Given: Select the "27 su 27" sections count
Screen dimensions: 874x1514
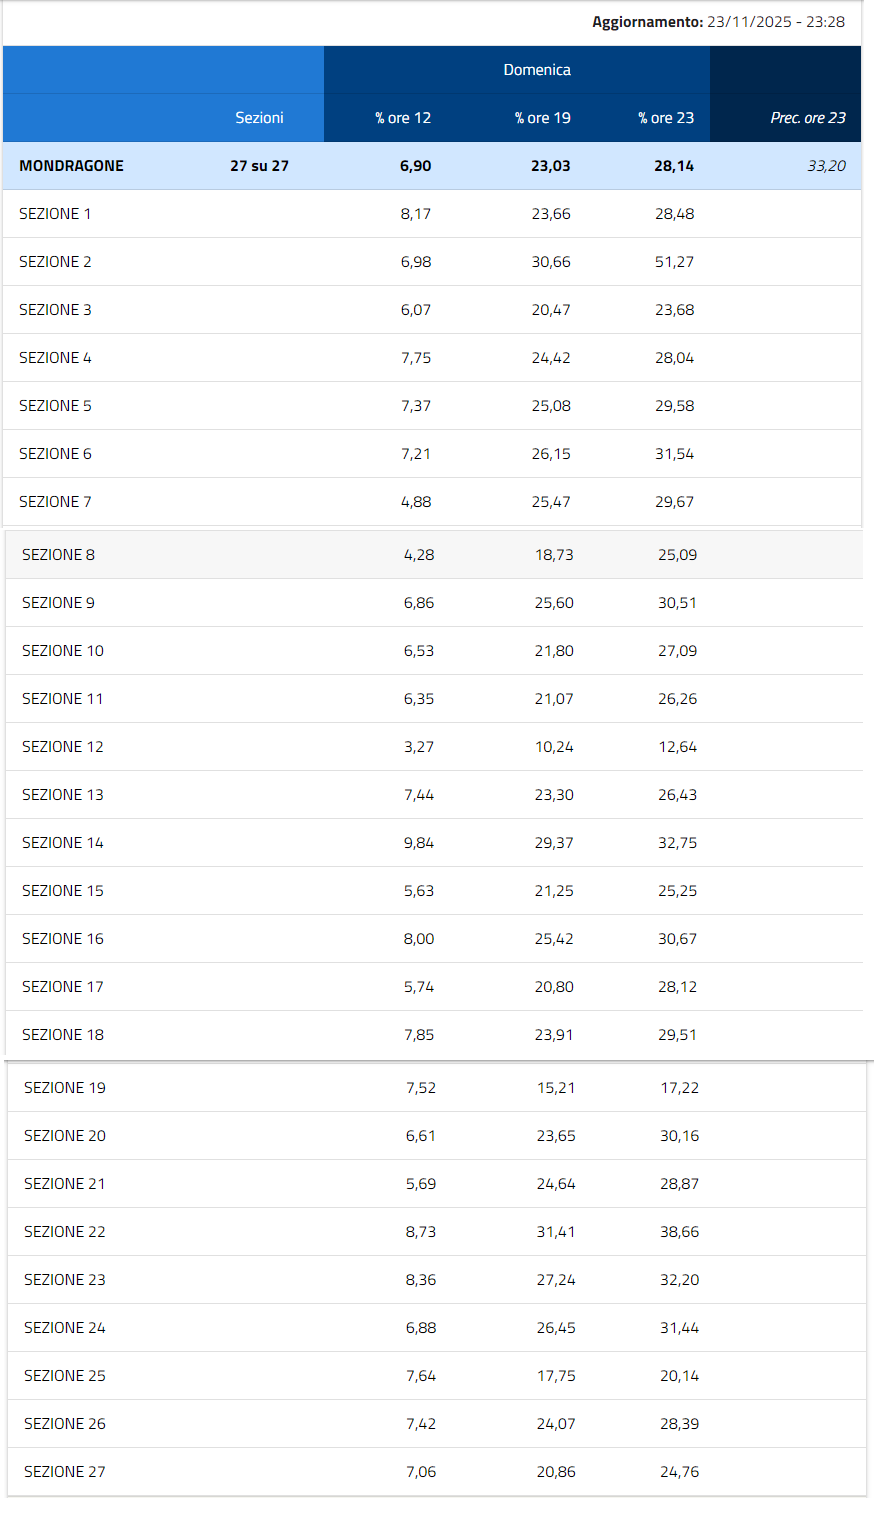Looking at the screenshot, I should 259,166.
